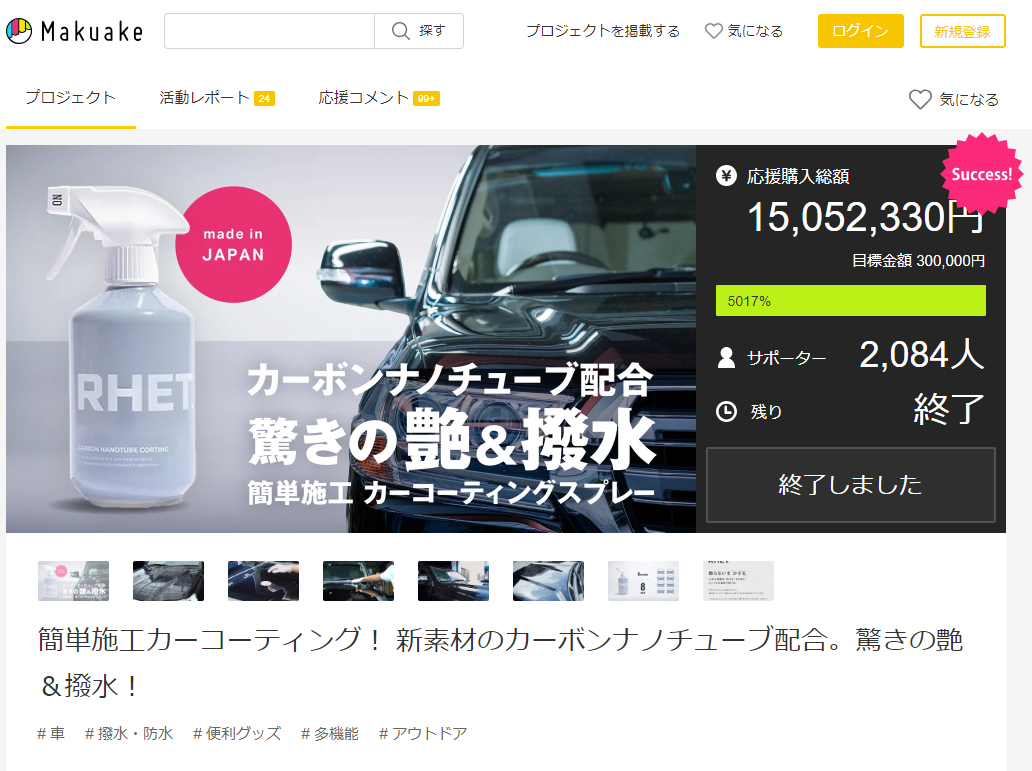This screenshot has width=1032, height=771.
Task: Click the green 5017% progress bar
Action: point(850,300)
